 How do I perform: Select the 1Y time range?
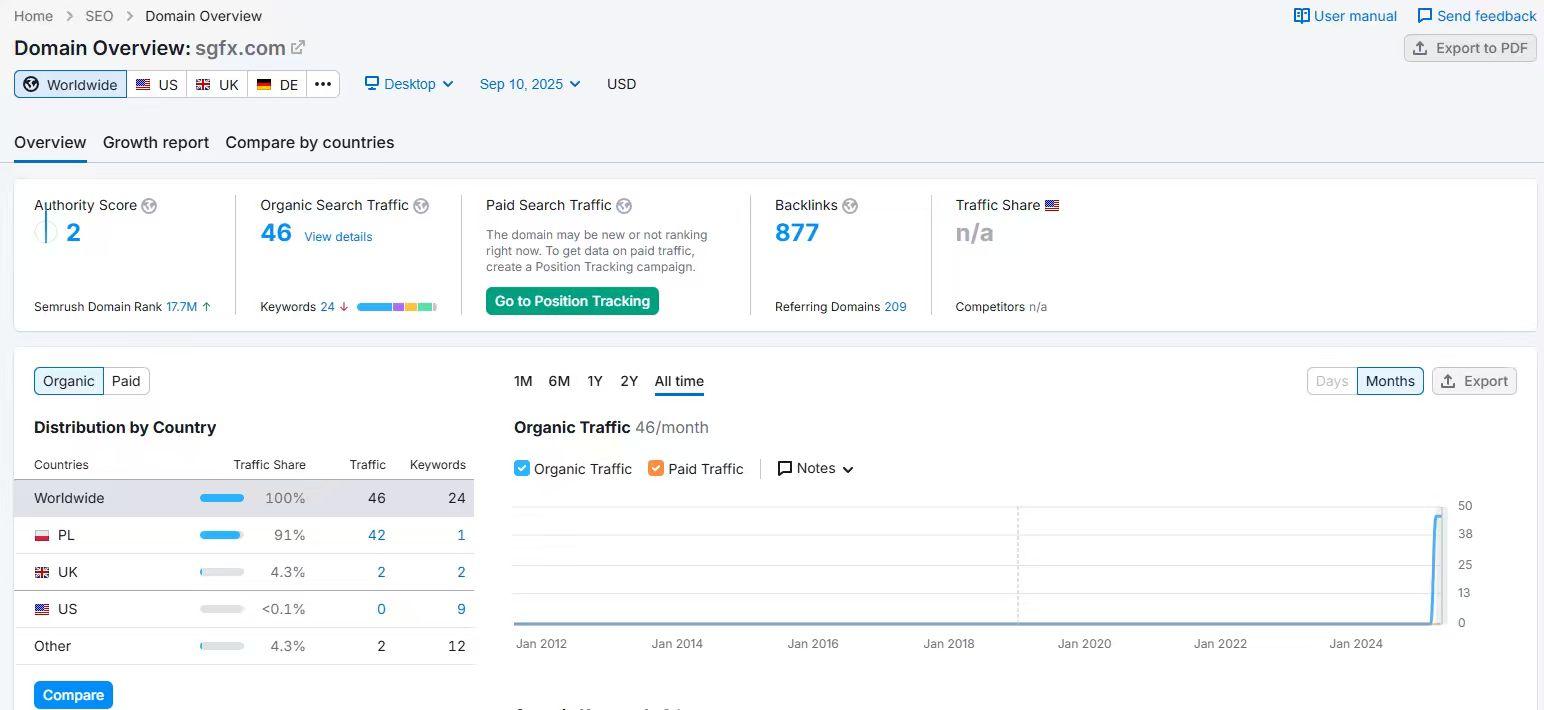(x=595, y=381)
